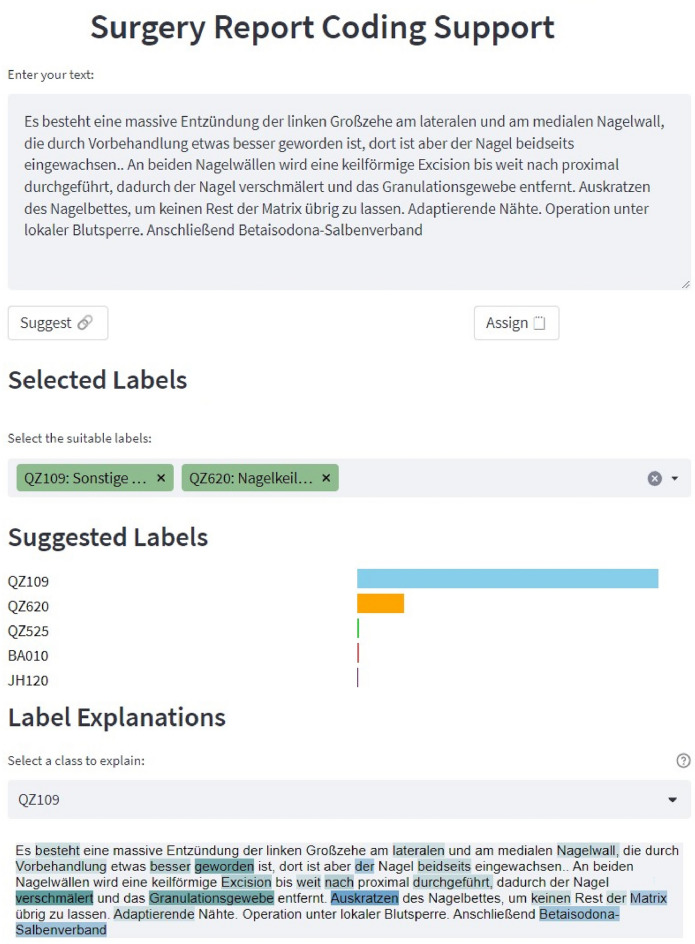Click the QZ109: Sonstige label chip
Screen dimensions: 695x944
click(x=85, y=478)
